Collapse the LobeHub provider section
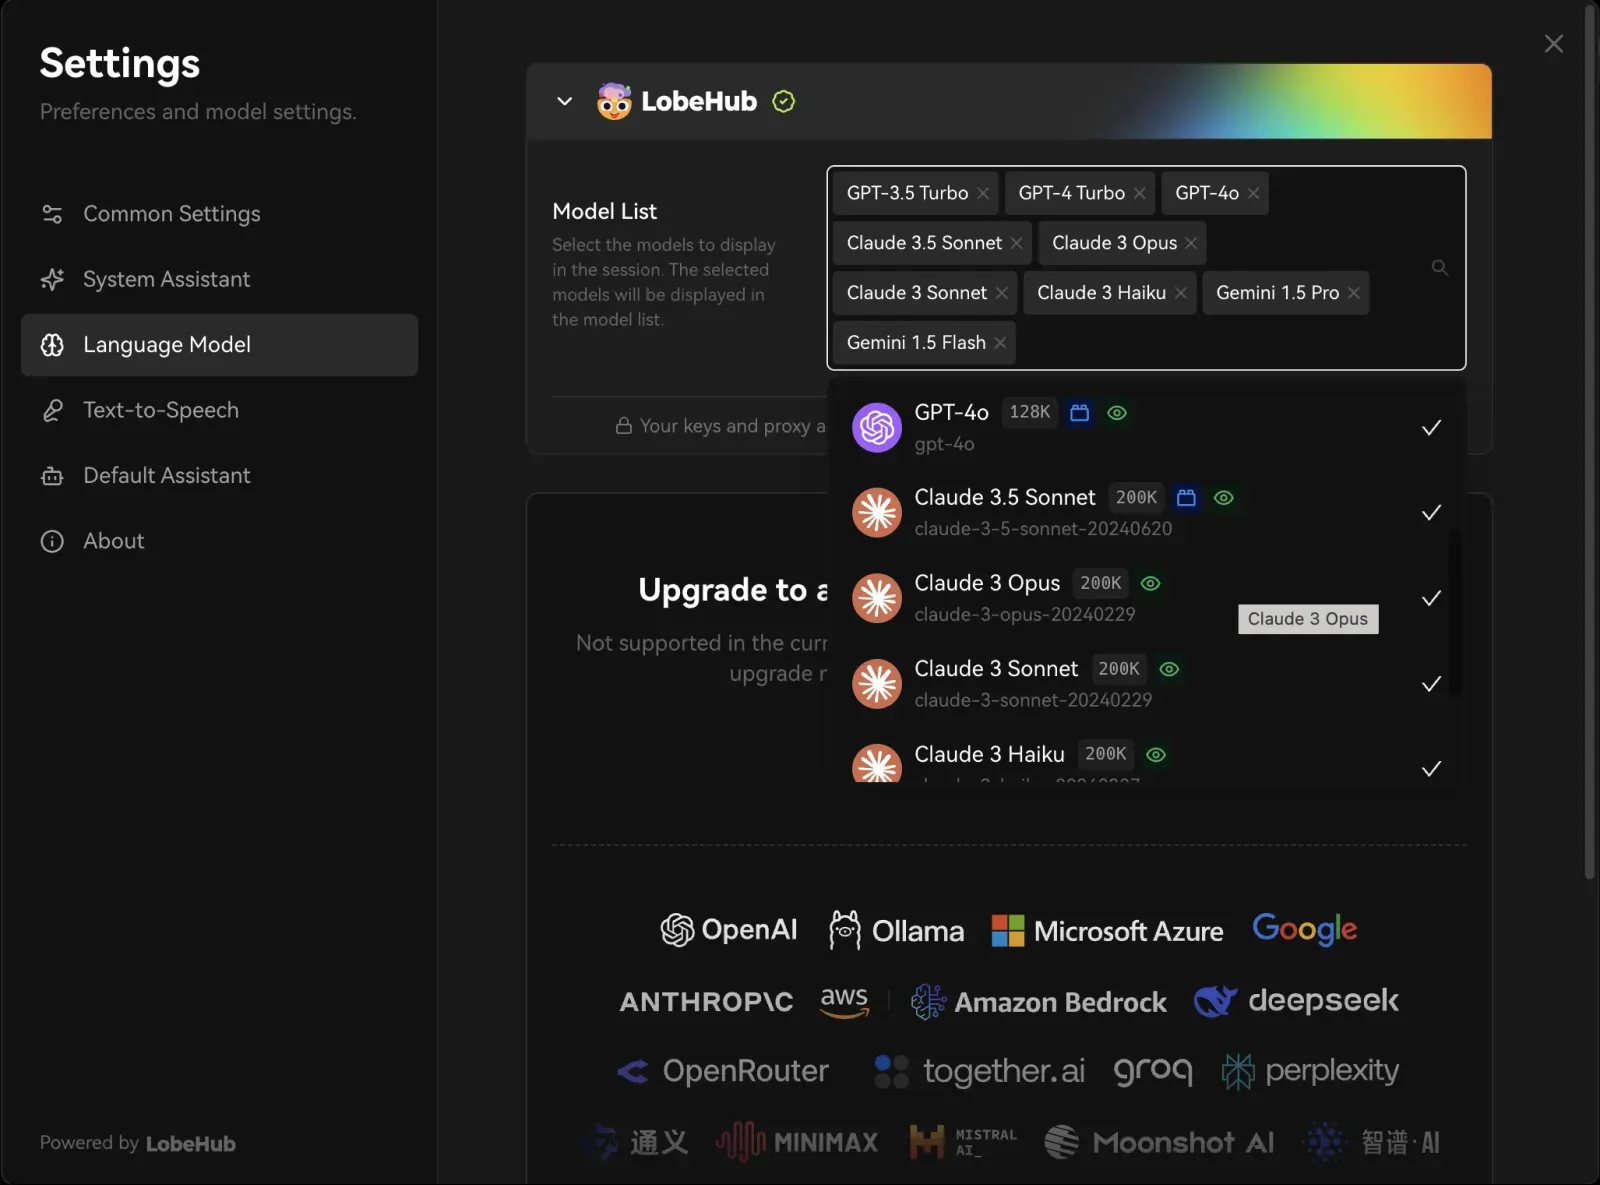The image size is (1600, 1185). [565, 102]
